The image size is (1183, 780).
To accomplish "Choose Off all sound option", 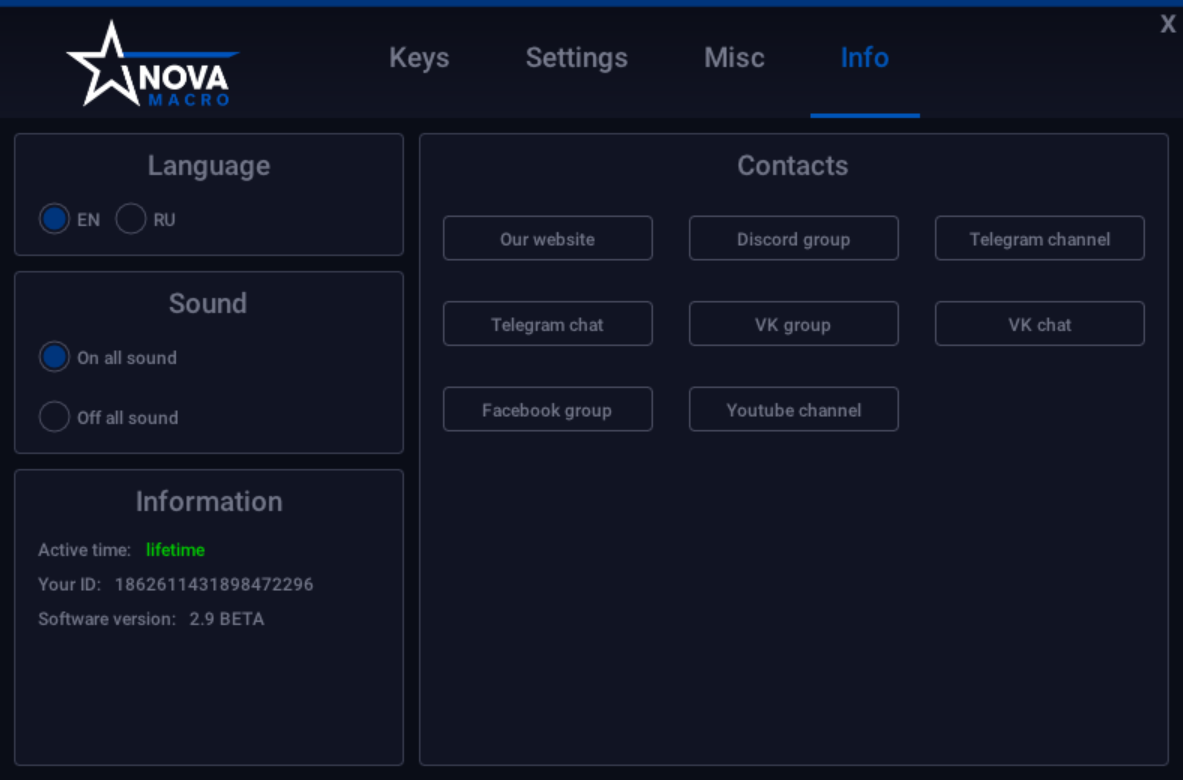I will tap(55, 417).
